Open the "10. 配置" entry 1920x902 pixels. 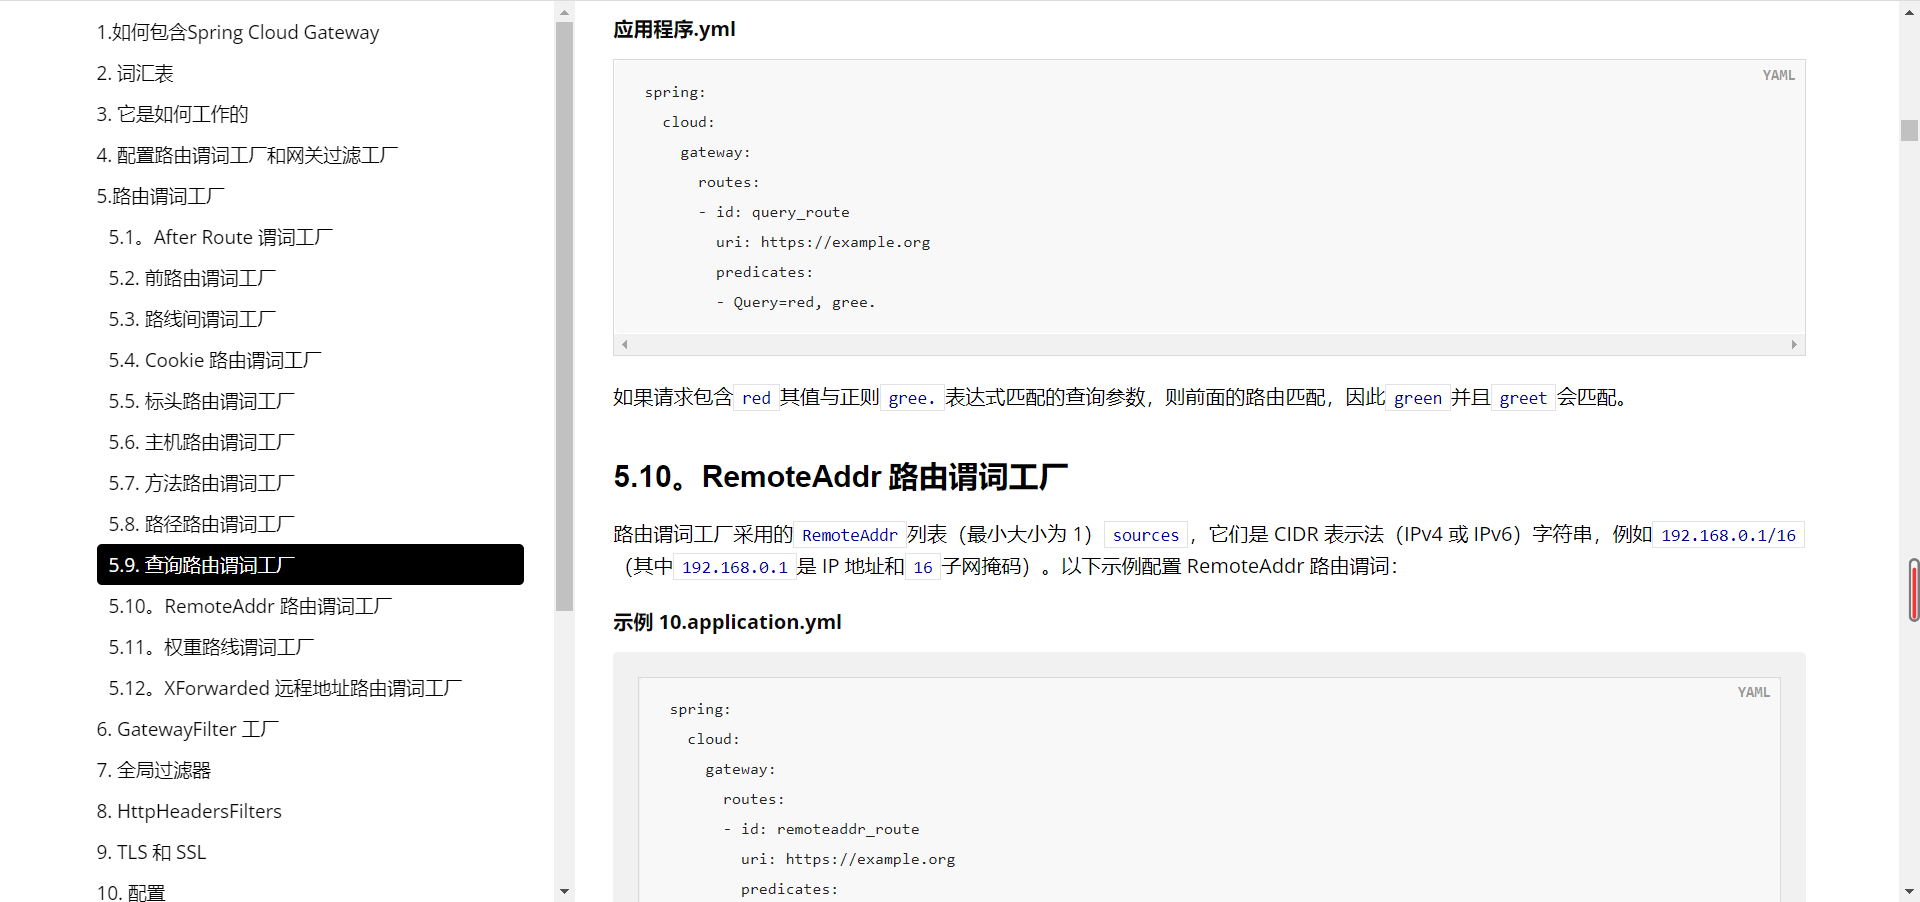(x=130, y=890)
